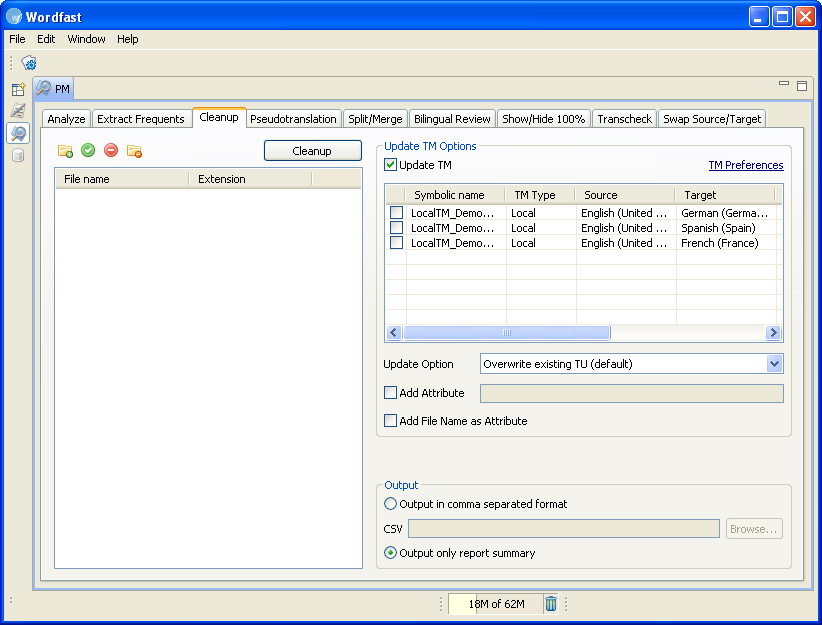The image size is (822, 625).
Task: Click the Spanish (Spain) target cell
Action: pos(726,228)
